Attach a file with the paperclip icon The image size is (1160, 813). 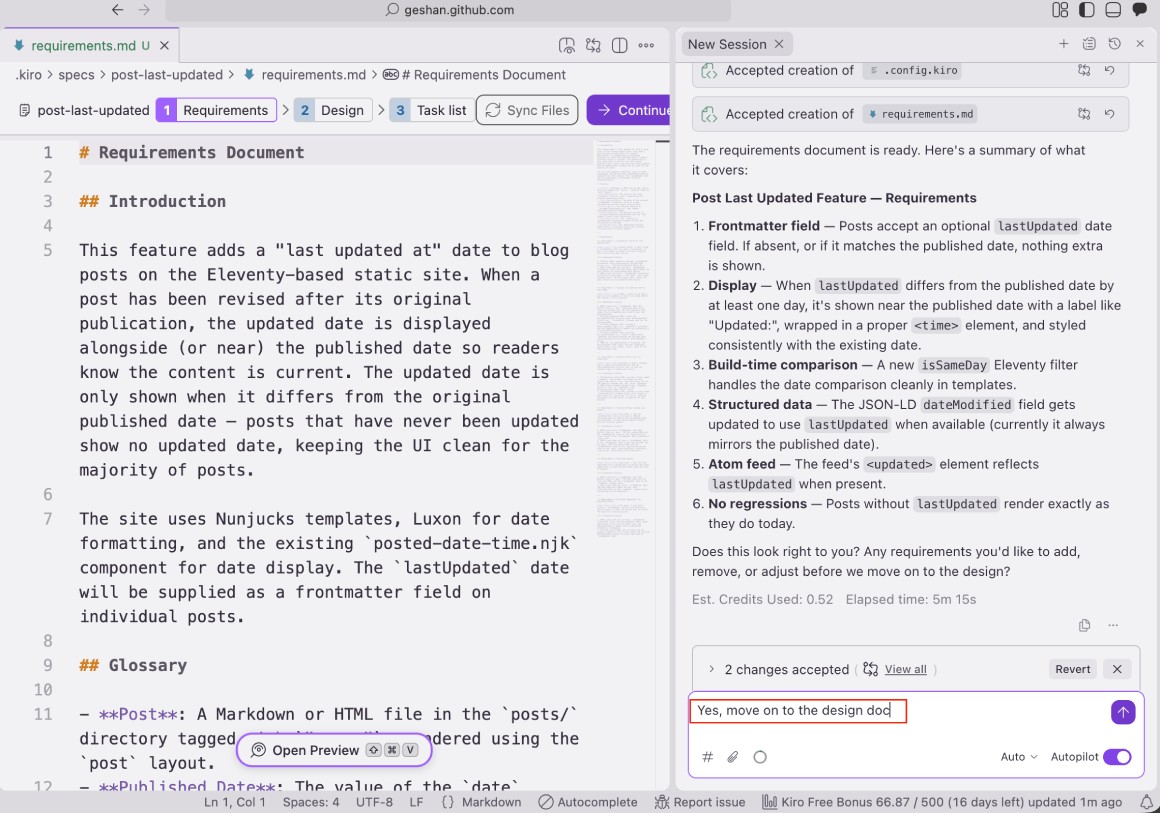tap(732, 757)
